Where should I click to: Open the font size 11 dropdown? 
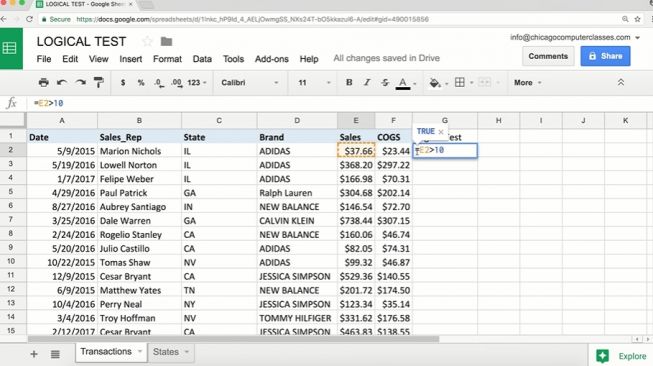314,82
